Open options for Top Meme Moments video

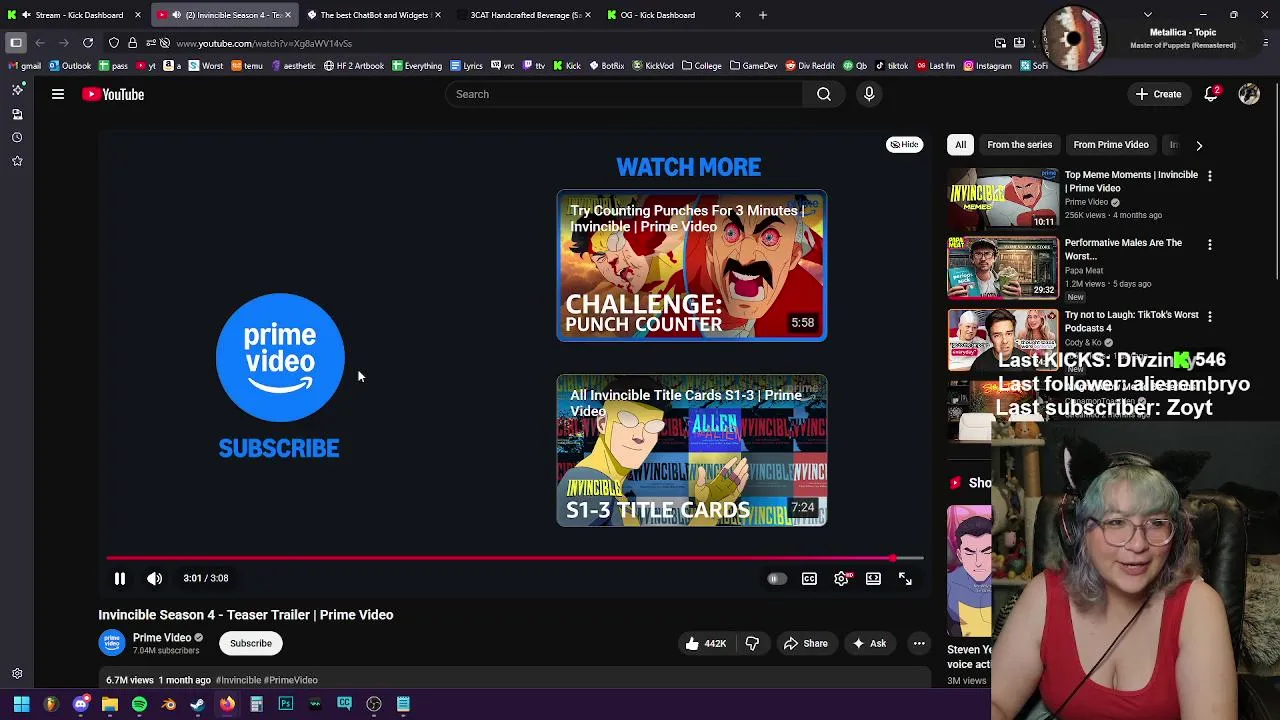[1210, 176]
